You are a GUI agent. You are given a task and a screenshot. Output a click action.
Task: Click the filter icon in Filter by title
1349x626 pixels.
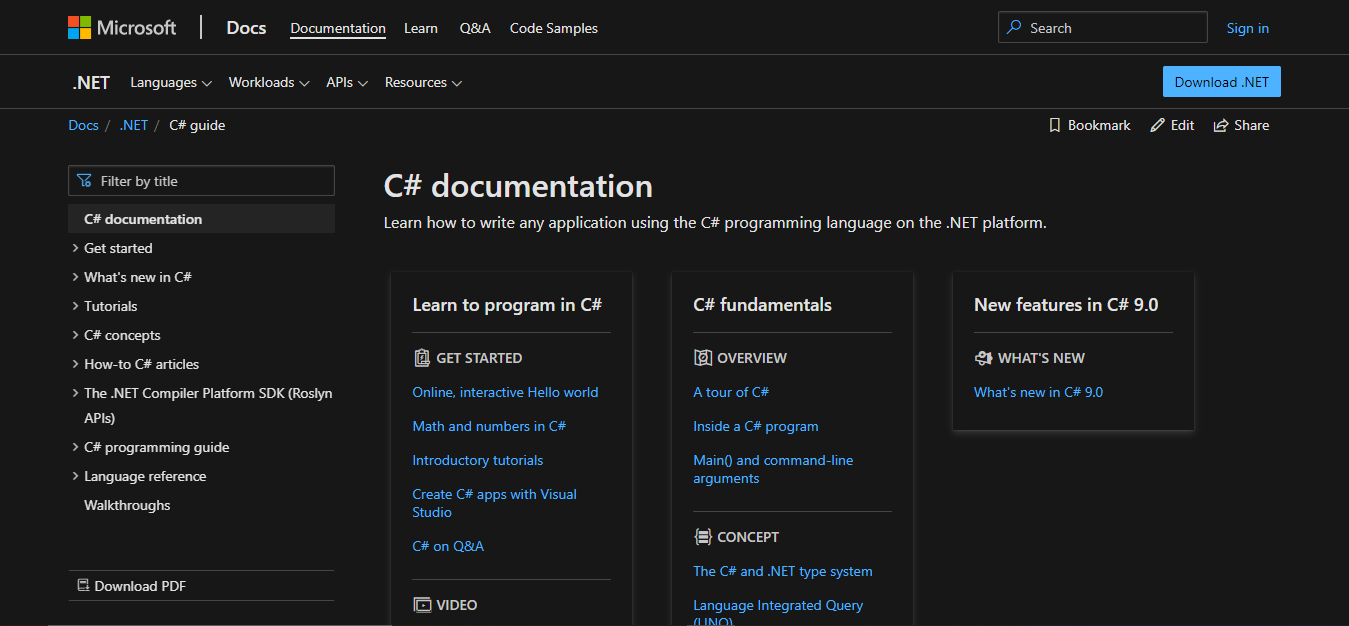(x=85, y=181)
